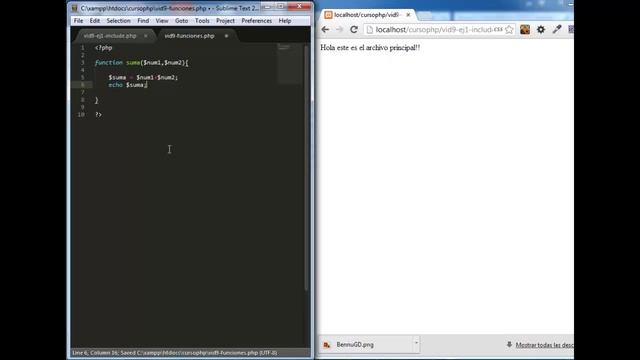Click 'Hola este es el archivo principal!!' text
The image size is (640, 360).
tap(370, 48)
